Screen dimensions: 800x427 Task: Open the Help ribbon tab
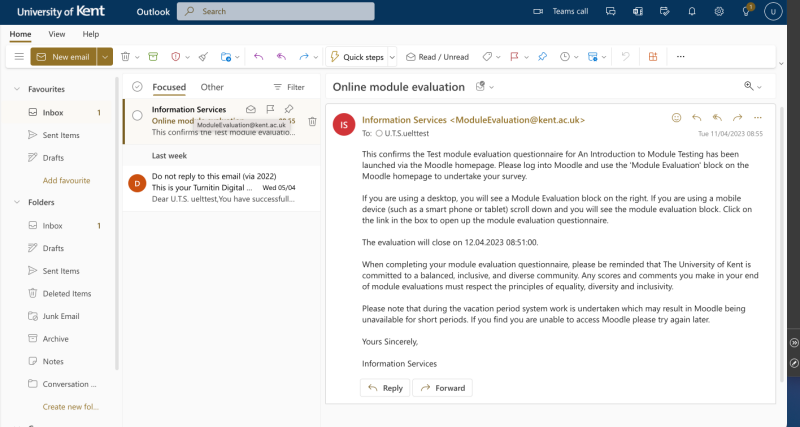click(91, 34)
